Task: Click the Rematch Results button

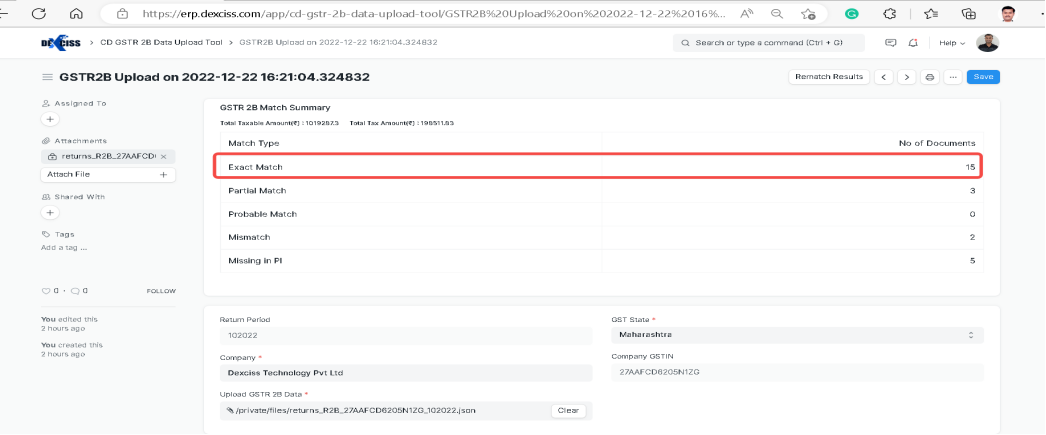Action: click(828, 77)
